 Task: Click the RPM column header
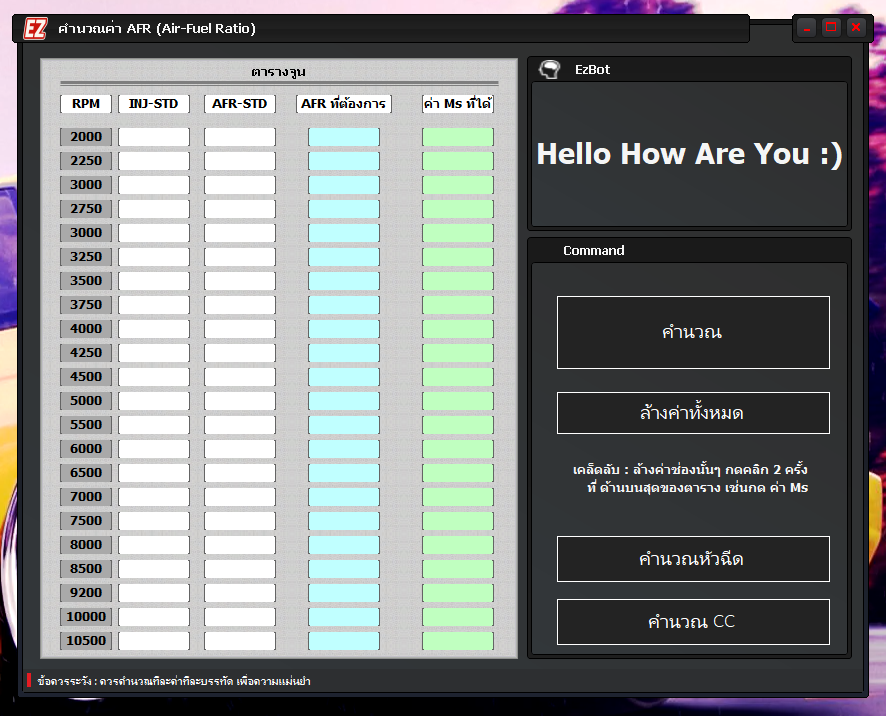pyautogui.click(x=85, y=103)
